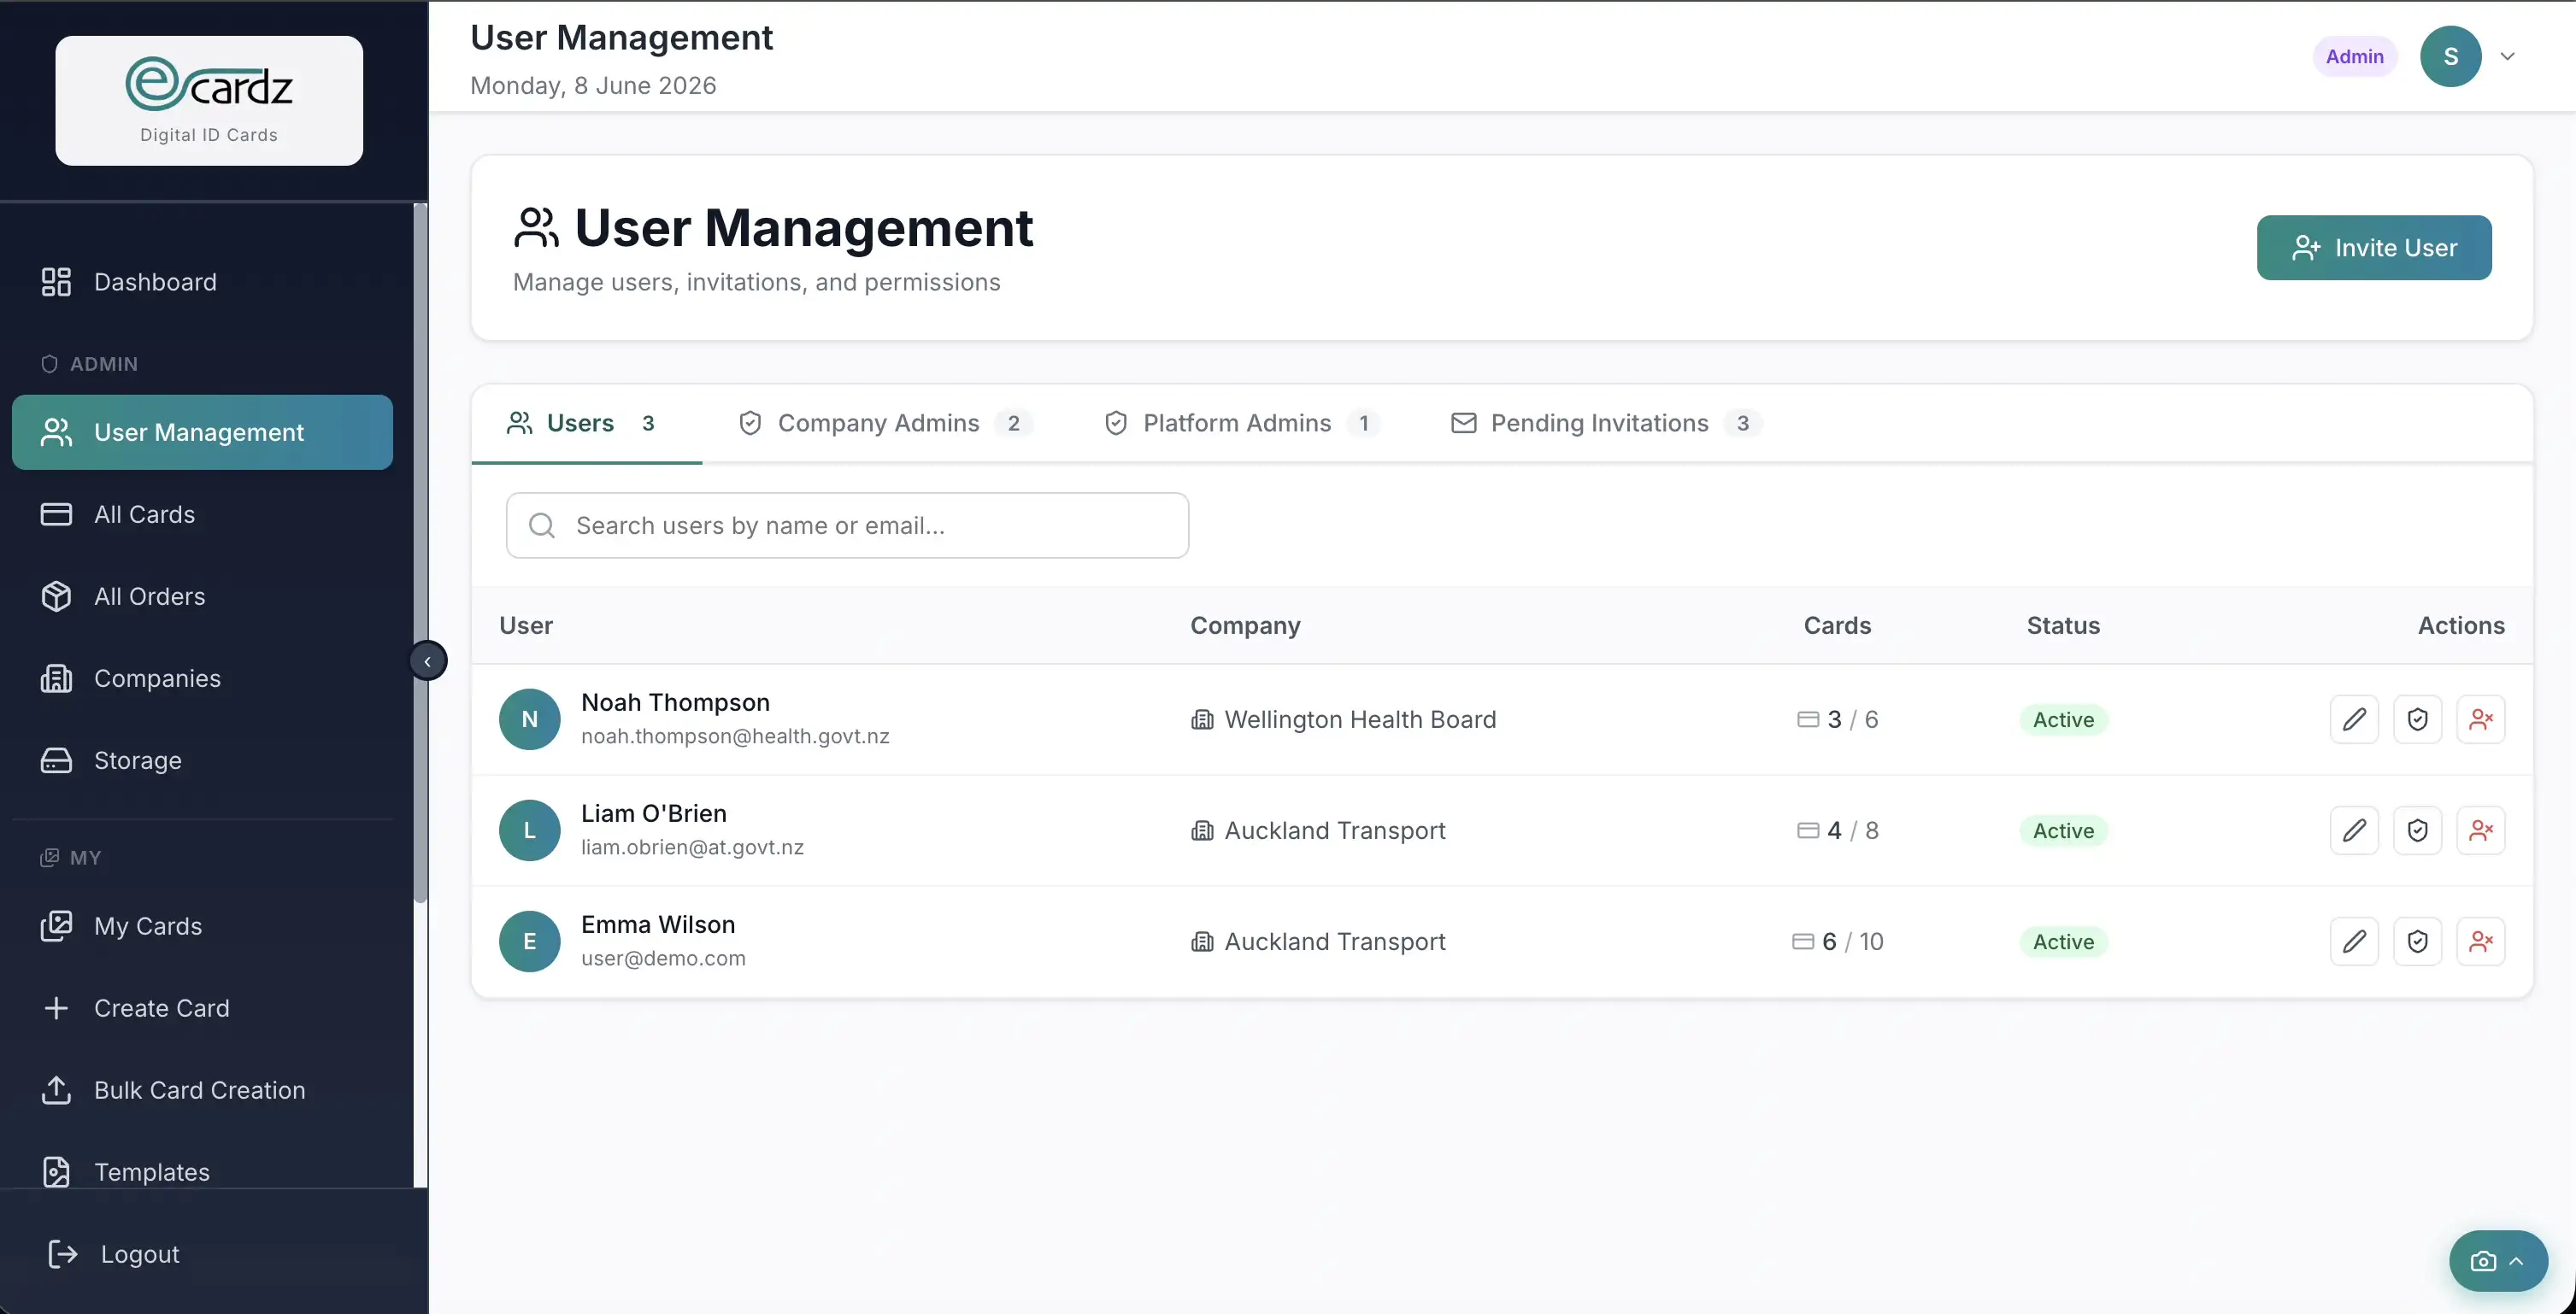Focus the search users by name field
Viewport: 2576px width, 1314px height.
point(847,525)
